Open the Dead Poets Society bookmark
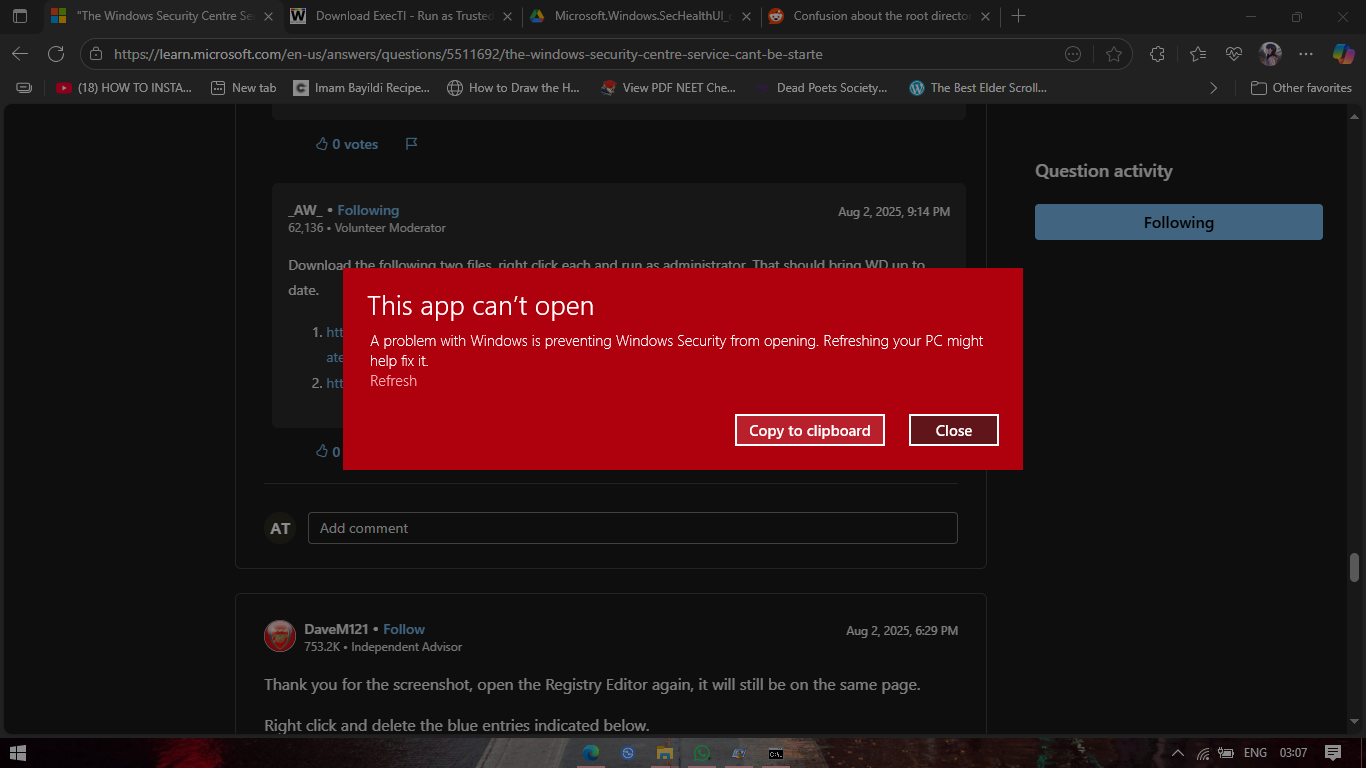1366x768 pixels. point(821,88)
